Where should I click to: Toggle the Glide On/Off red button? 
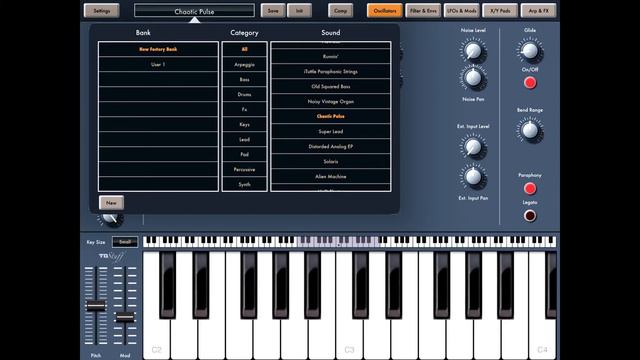[x=530, y=83]
